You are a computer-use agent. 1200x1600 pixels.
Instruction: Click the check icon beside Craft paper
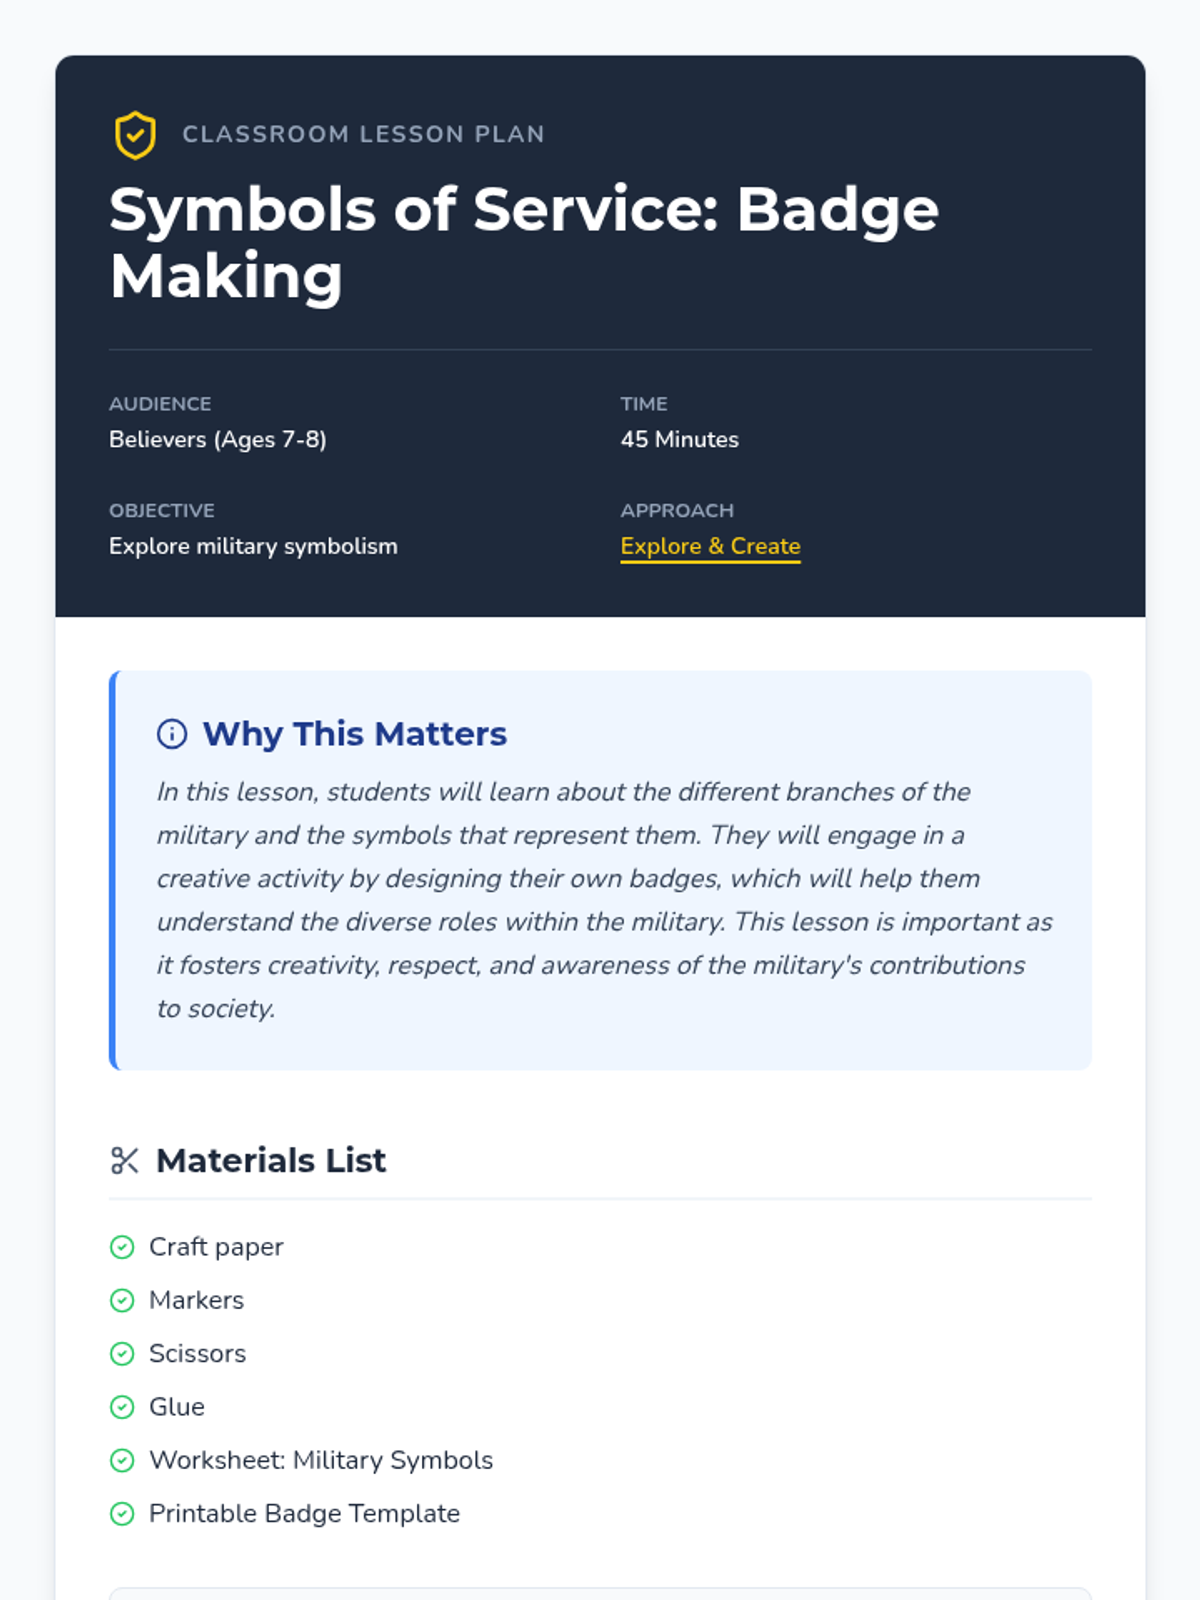click(122, 1247)
